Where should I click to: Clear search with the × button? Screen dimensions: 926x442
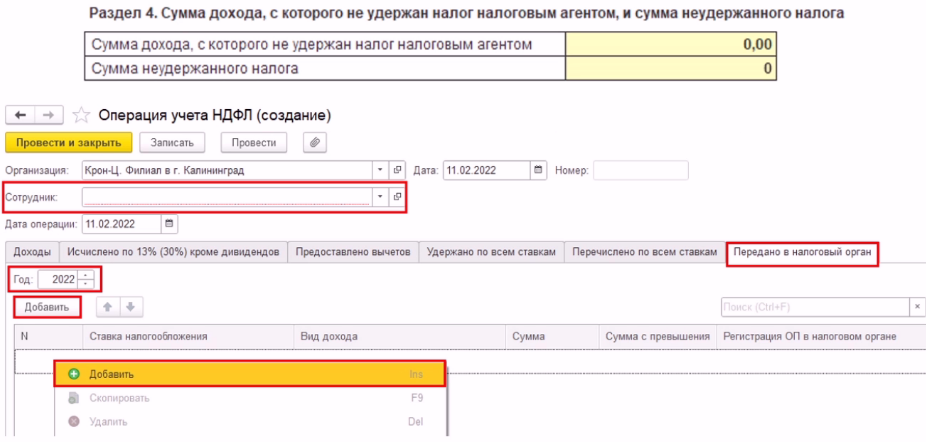coord(917,306)
